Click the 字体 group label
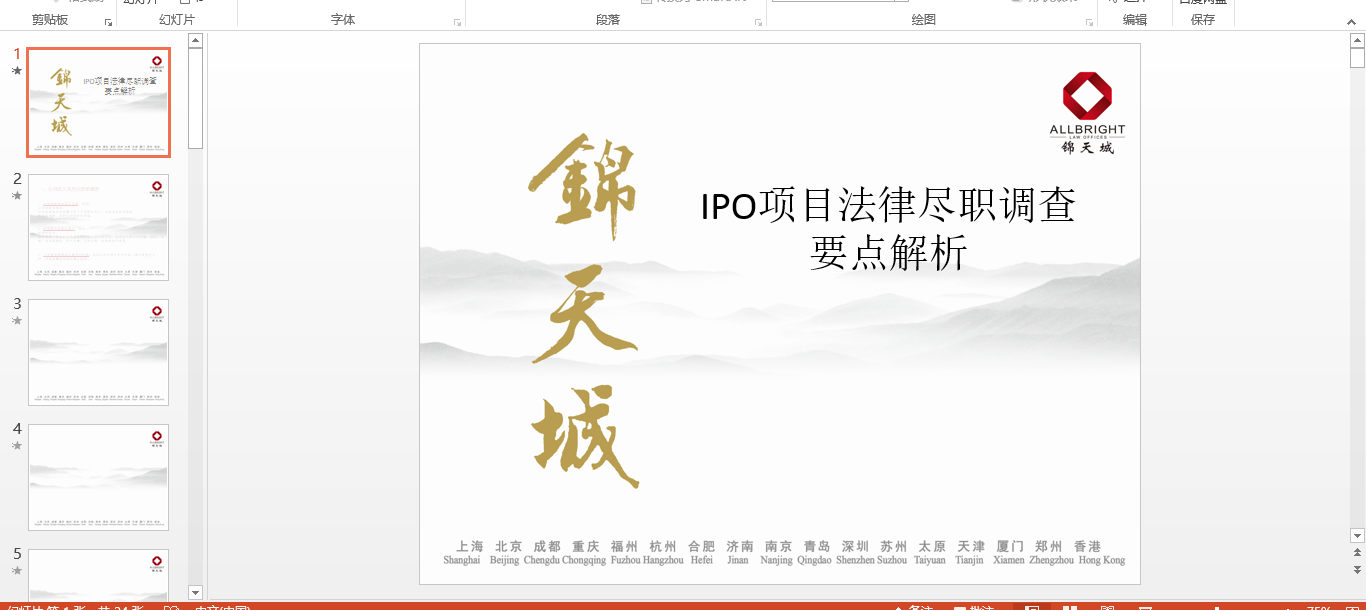Image resolution: width=1366 pixels, height=610 pixels. 343,20
